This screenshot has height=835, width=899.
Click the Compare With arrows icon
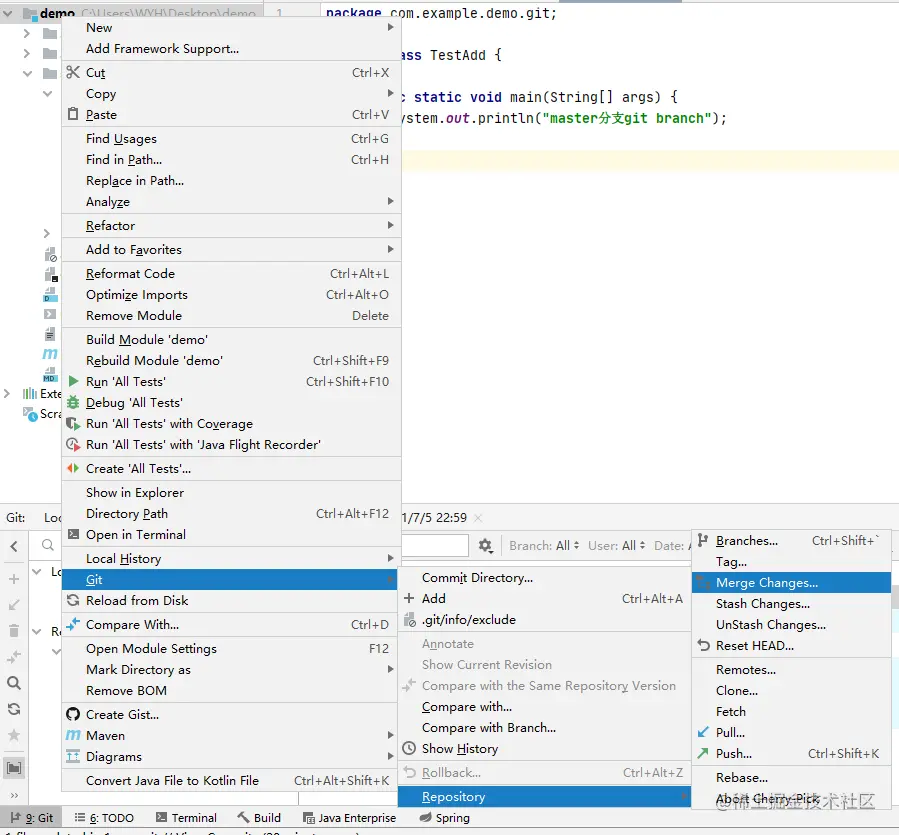coord(73,624)
